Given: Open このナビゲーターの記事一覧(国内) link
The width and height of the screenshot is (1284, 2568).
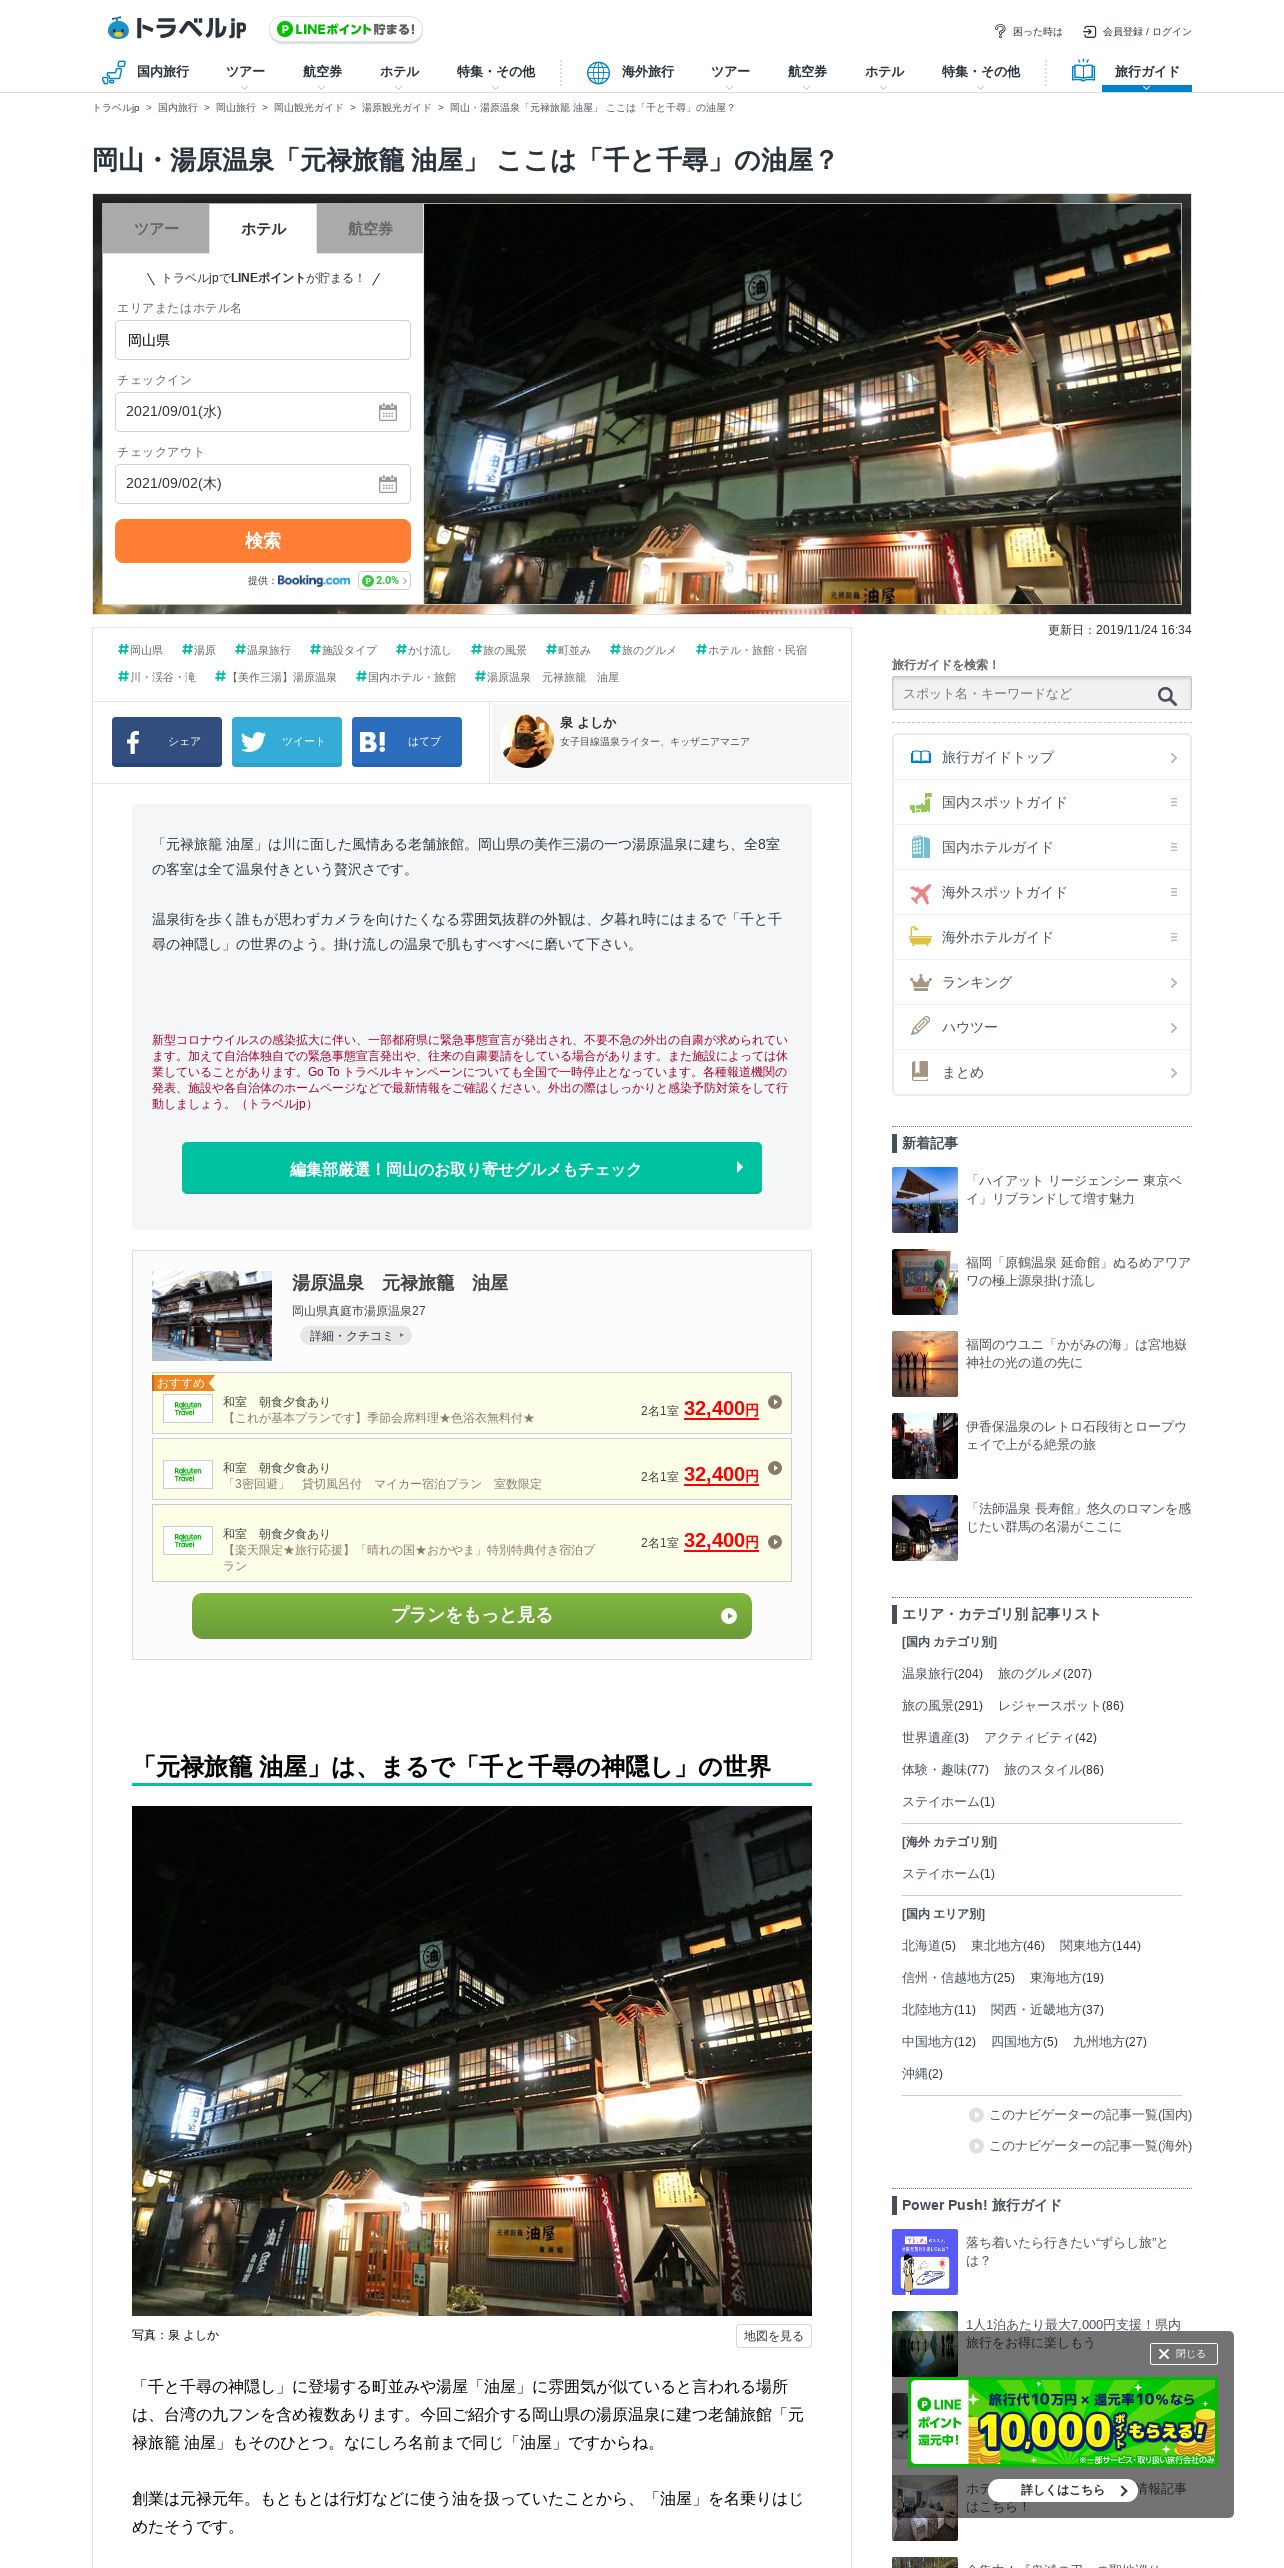Looking at the screenshot, I should pos(1081,2115).
